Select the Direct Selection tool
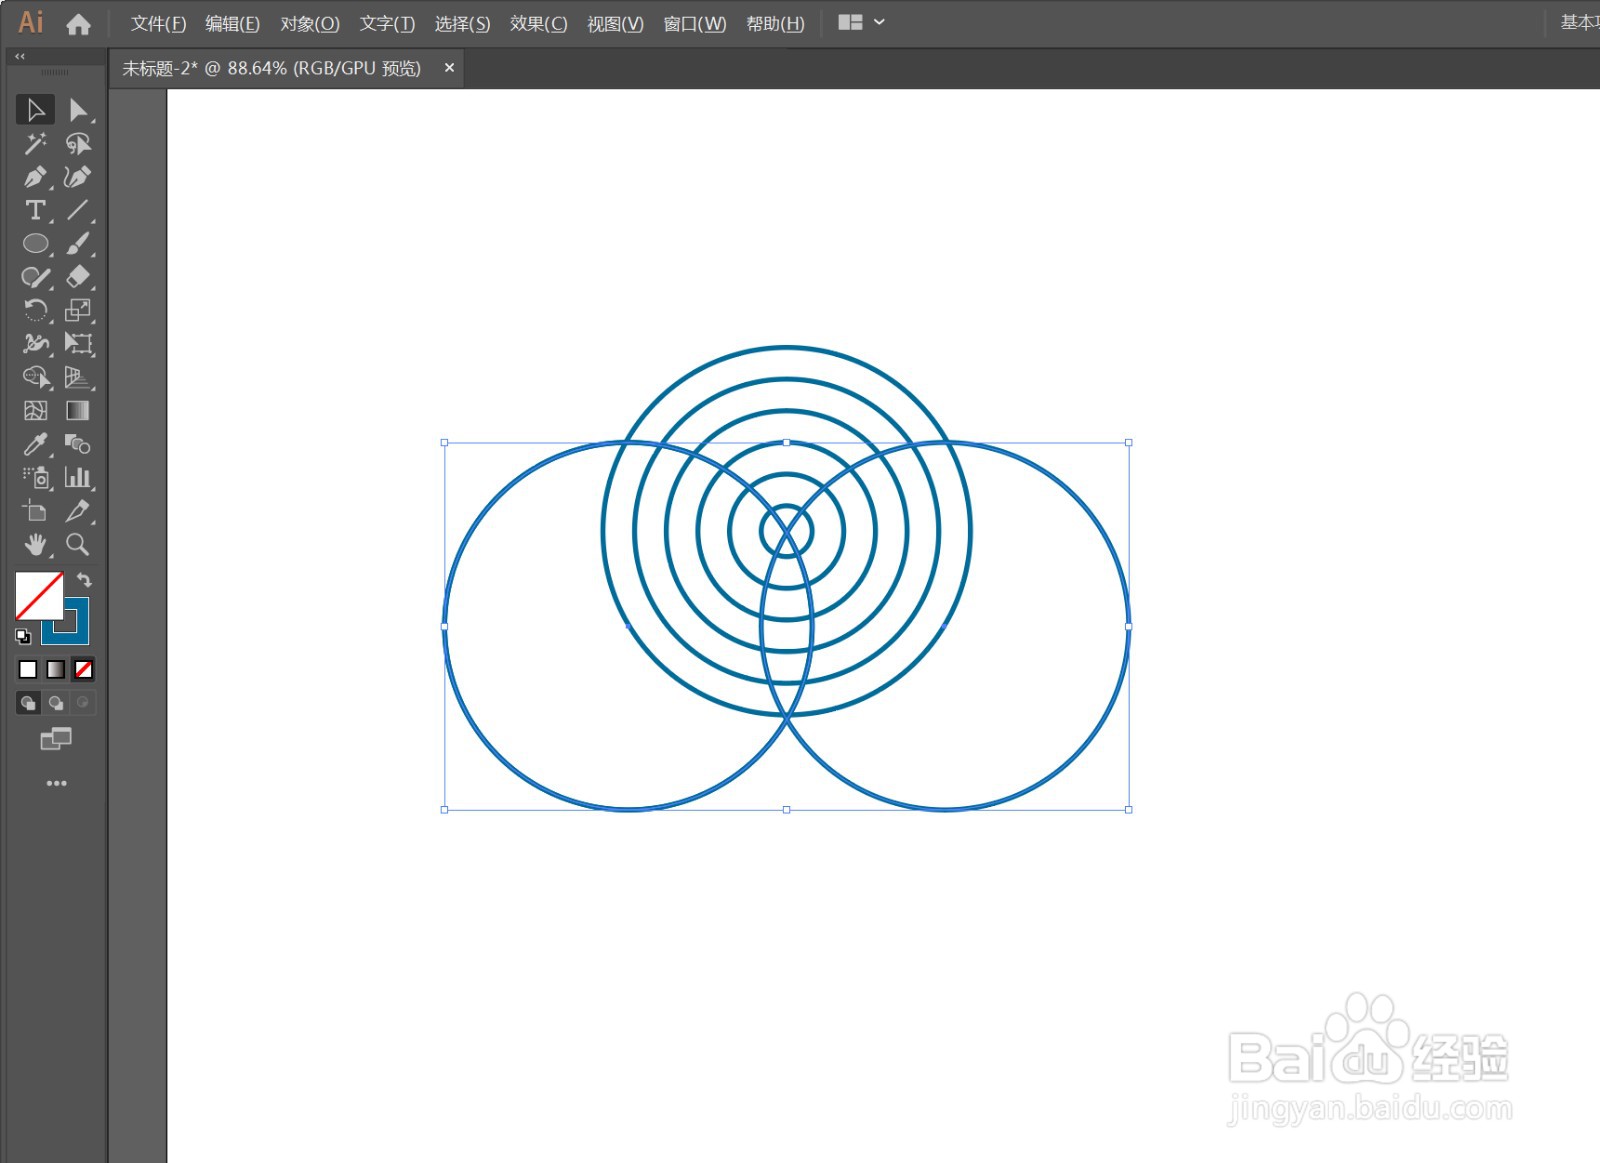The image size is (1600, 1163). [78, 109]
